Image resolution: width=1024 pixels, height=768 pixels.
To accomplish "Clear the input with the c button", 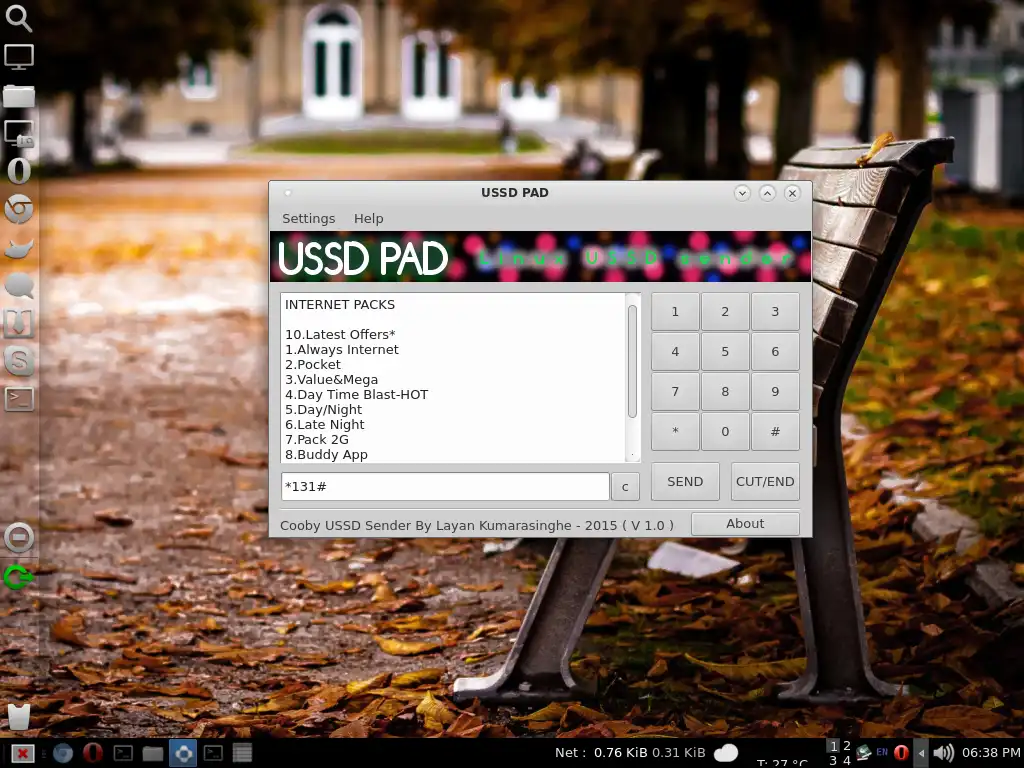I will click(625, 487).
